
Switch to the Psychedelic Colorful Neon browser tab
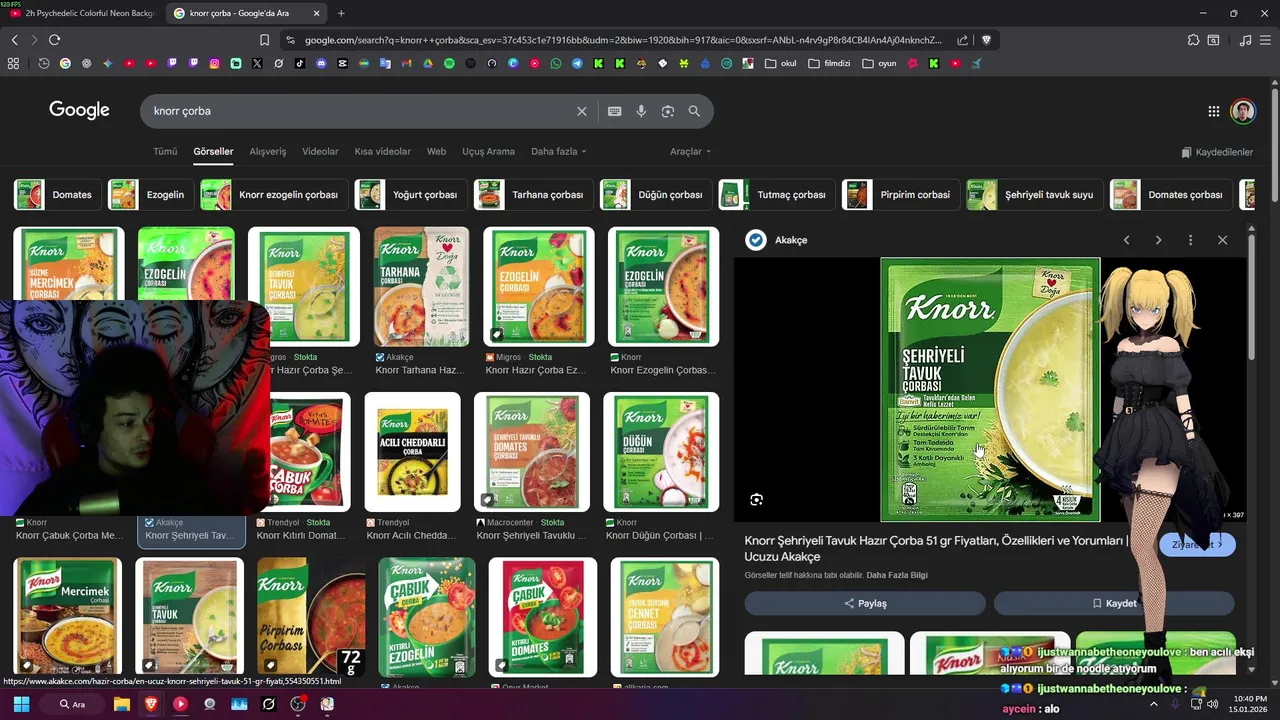[x=82, y=13]
